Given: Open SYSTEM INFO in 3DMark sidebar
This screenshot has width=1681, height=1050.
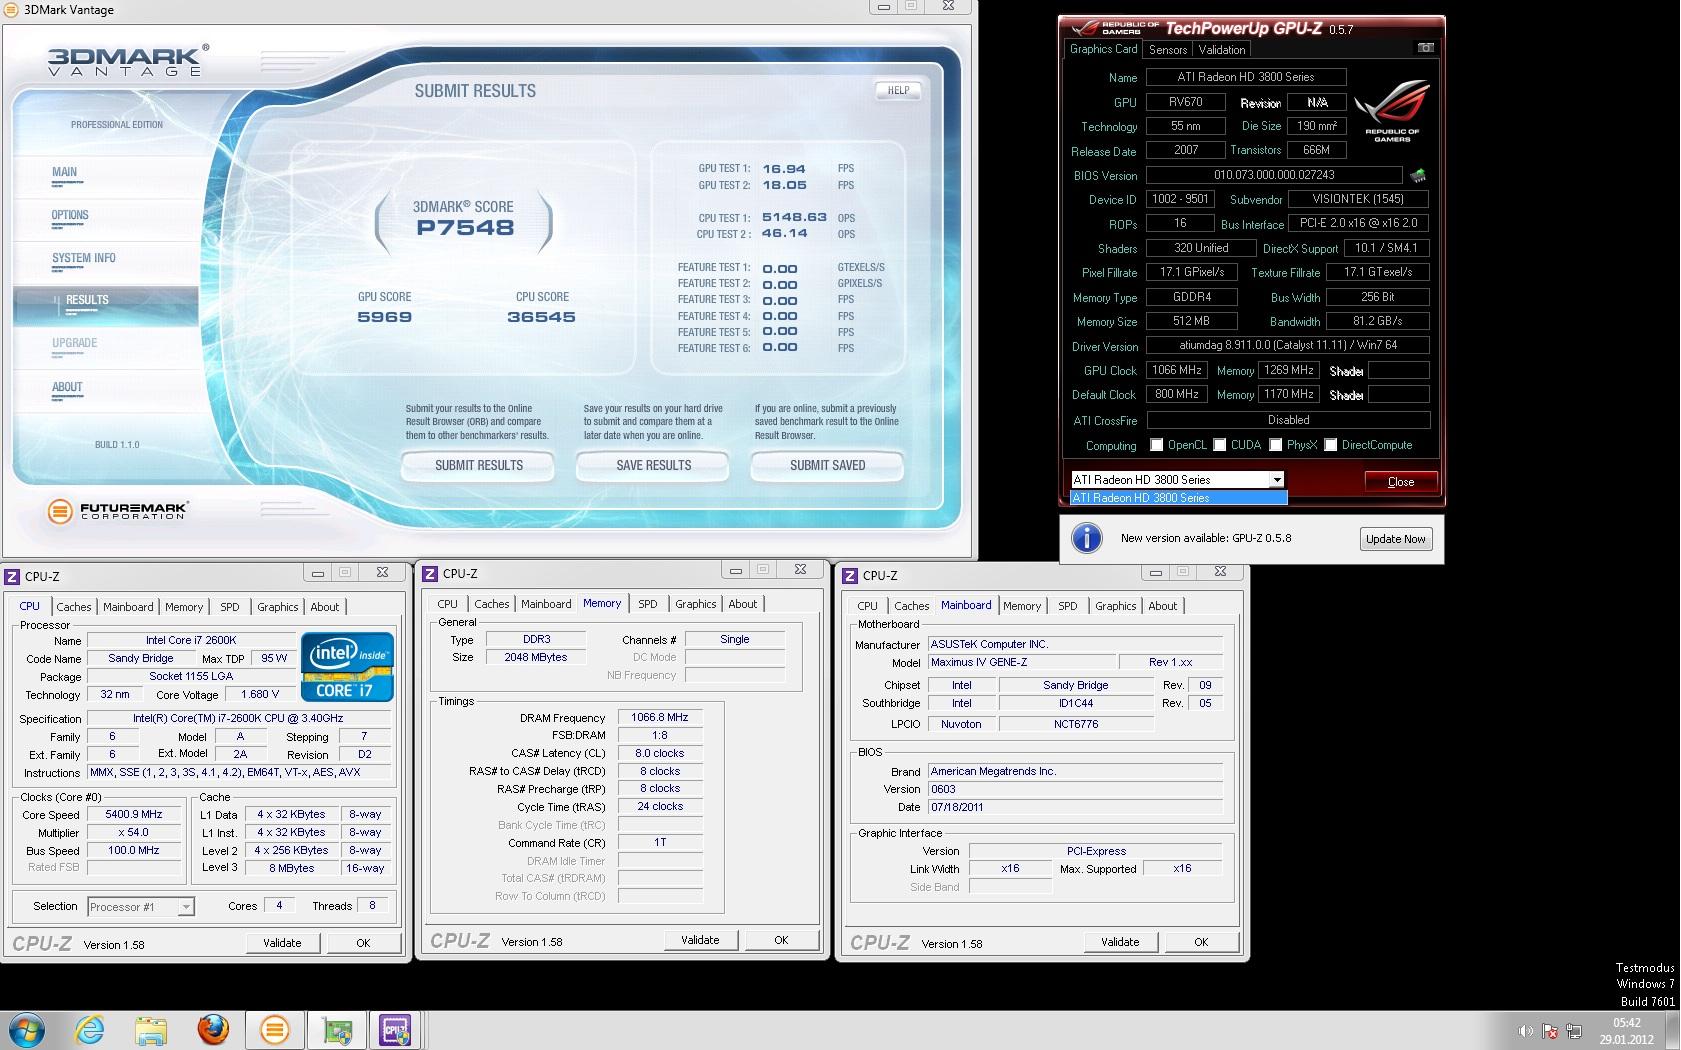Looking at the screenshot, I should point(84,258).
